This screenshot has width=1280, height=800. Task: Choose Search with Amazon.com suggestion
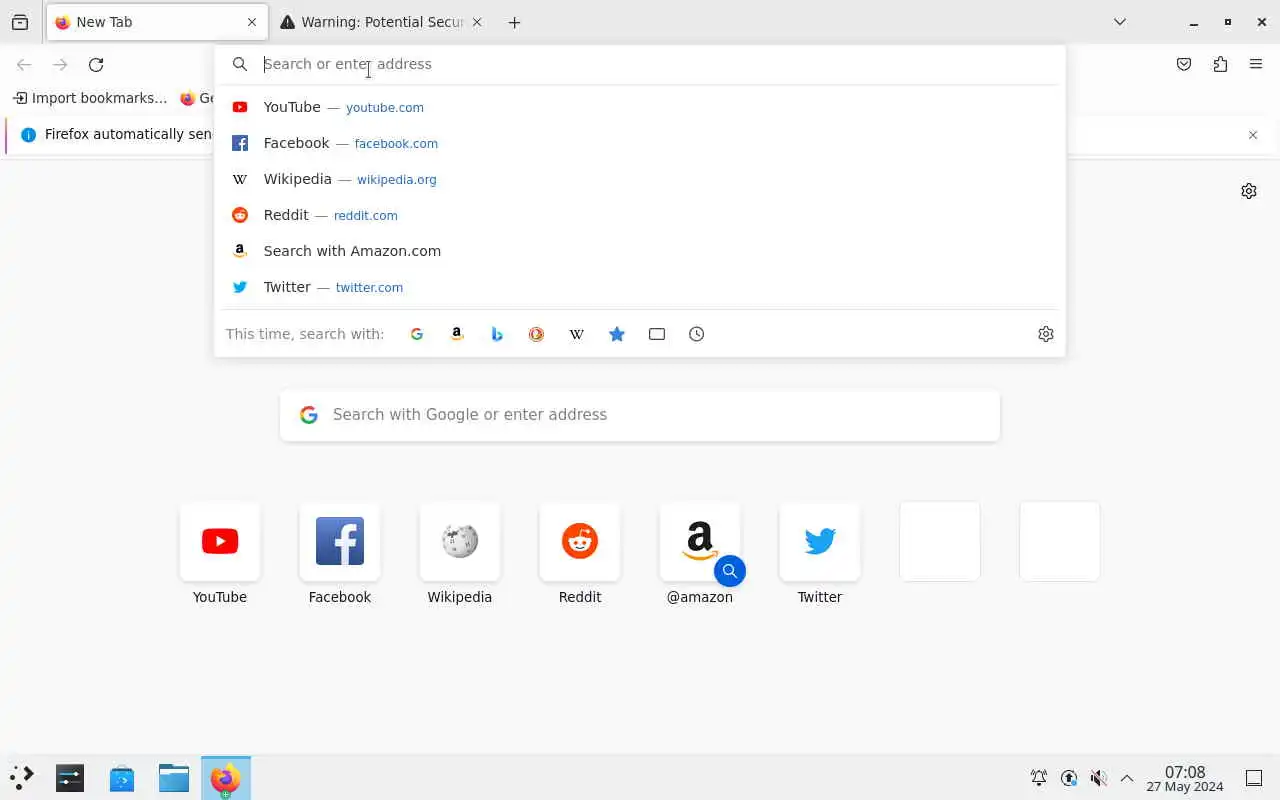click(640, 251)
